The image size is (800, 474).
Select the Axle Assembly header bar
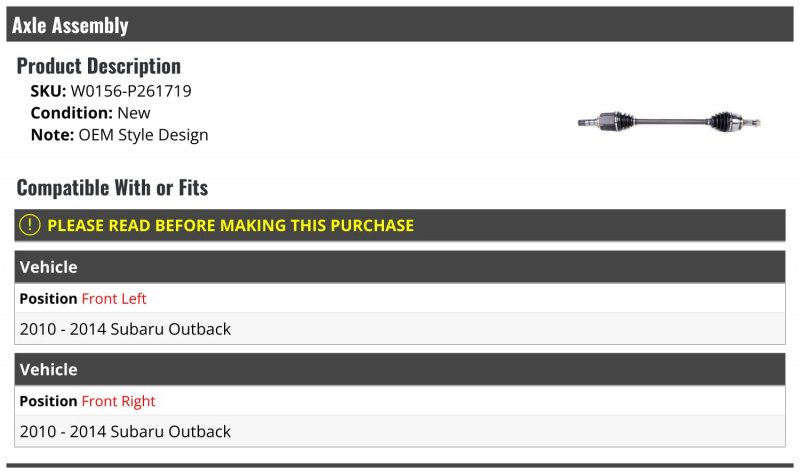pyautogui.click(x=400, y=25)
